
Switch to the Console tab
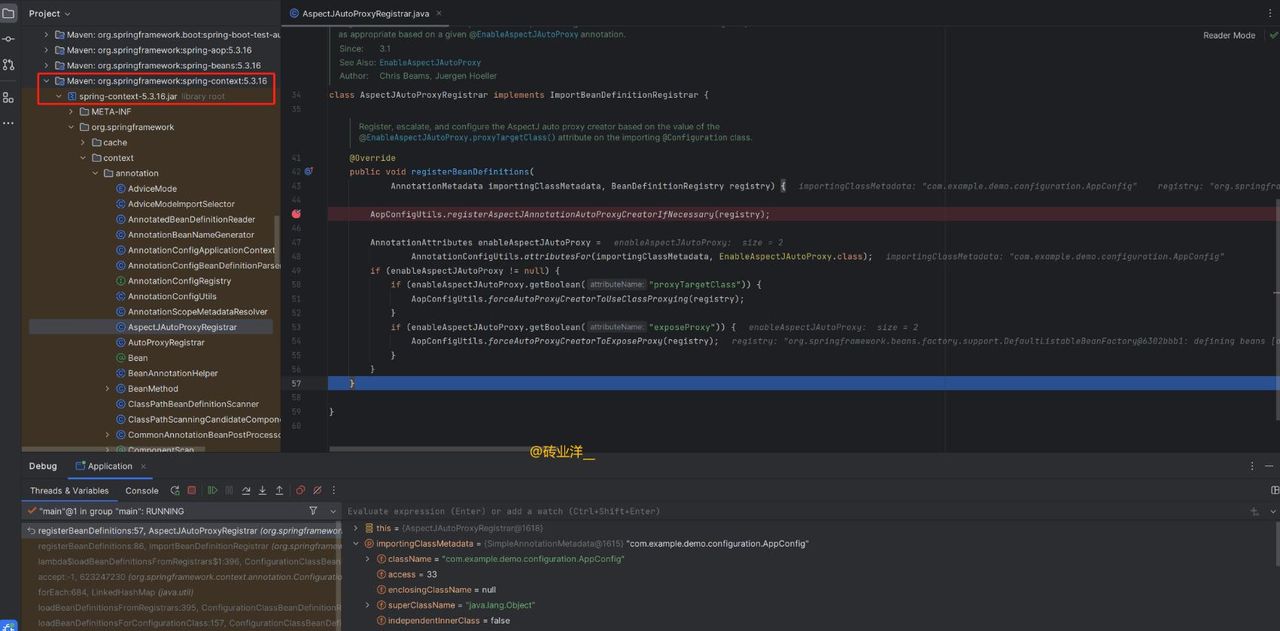point(142,491)
